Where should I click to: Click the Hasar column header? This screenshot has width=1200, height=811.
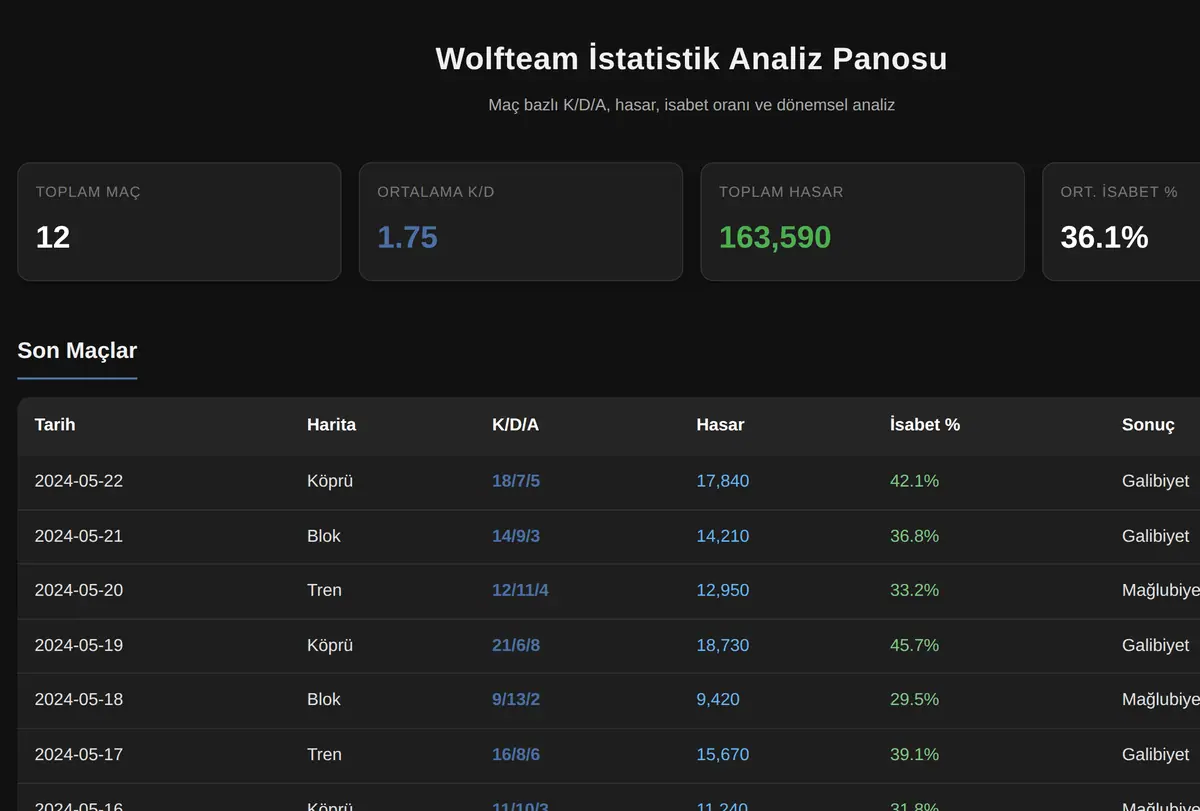click(x=720, y=425)
